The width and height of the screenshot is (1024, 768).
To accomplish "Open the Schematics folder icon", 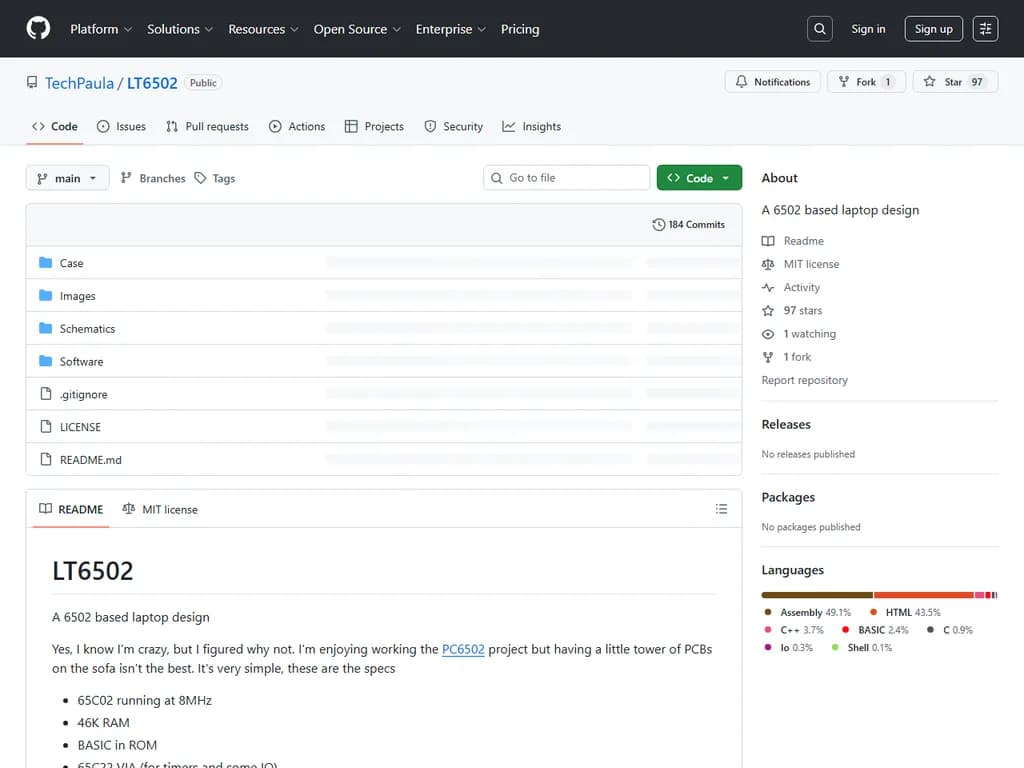I will pyautogui.click(x=45, y=329).
